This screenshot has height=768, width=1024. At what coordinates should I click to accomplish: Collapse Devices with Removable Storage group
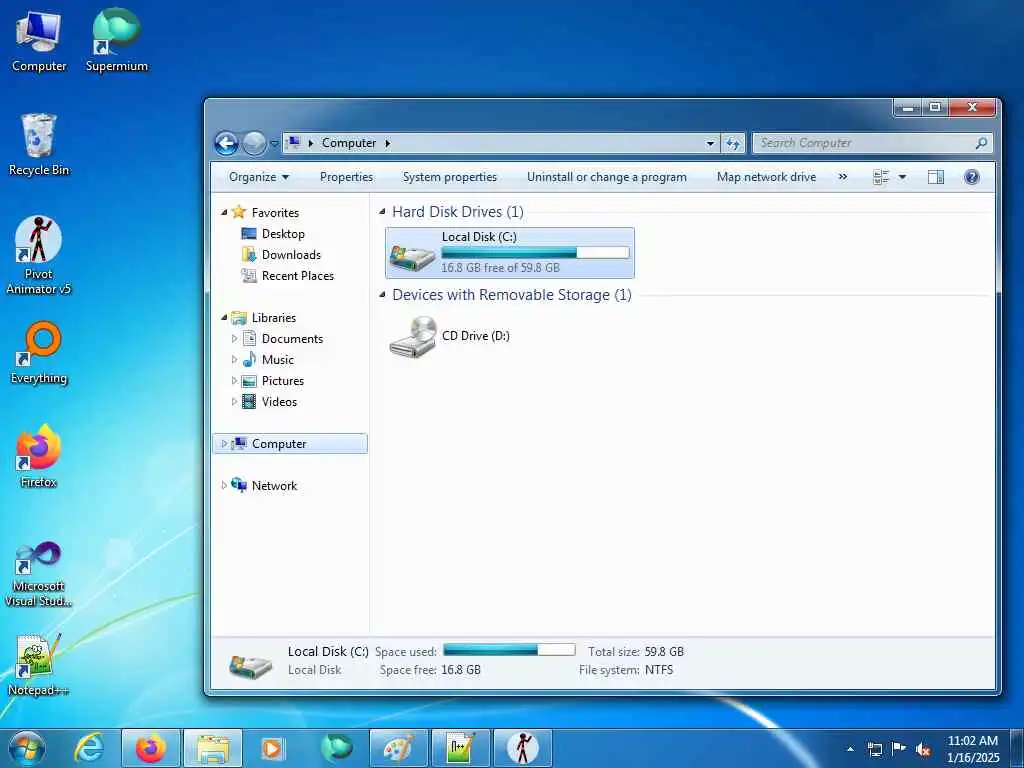pyautogui.click(x=383, y=295)
